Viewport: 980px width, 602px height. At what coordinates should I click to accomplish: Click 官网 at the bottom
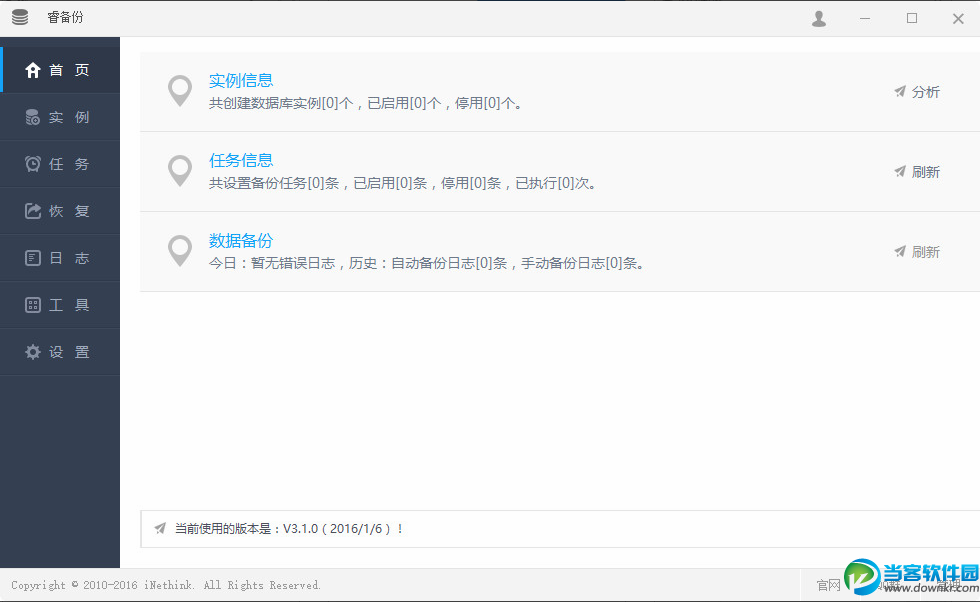click(828, 585)
